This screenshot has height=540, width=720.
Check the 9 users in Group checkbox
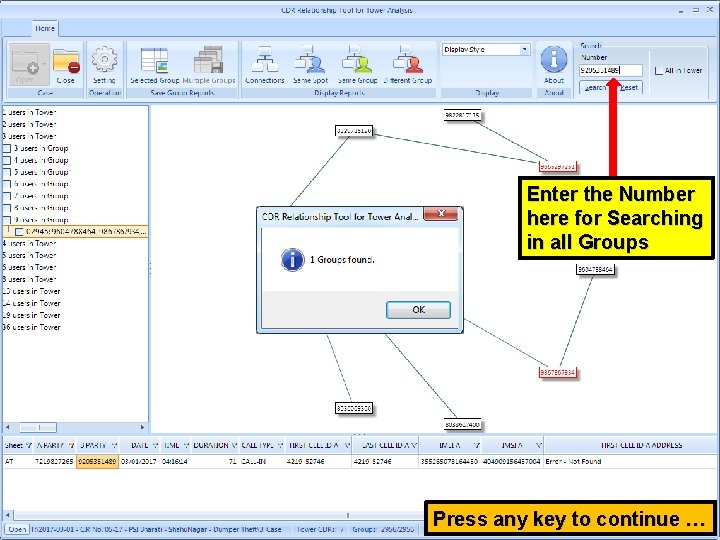click(x=7, y=220)
